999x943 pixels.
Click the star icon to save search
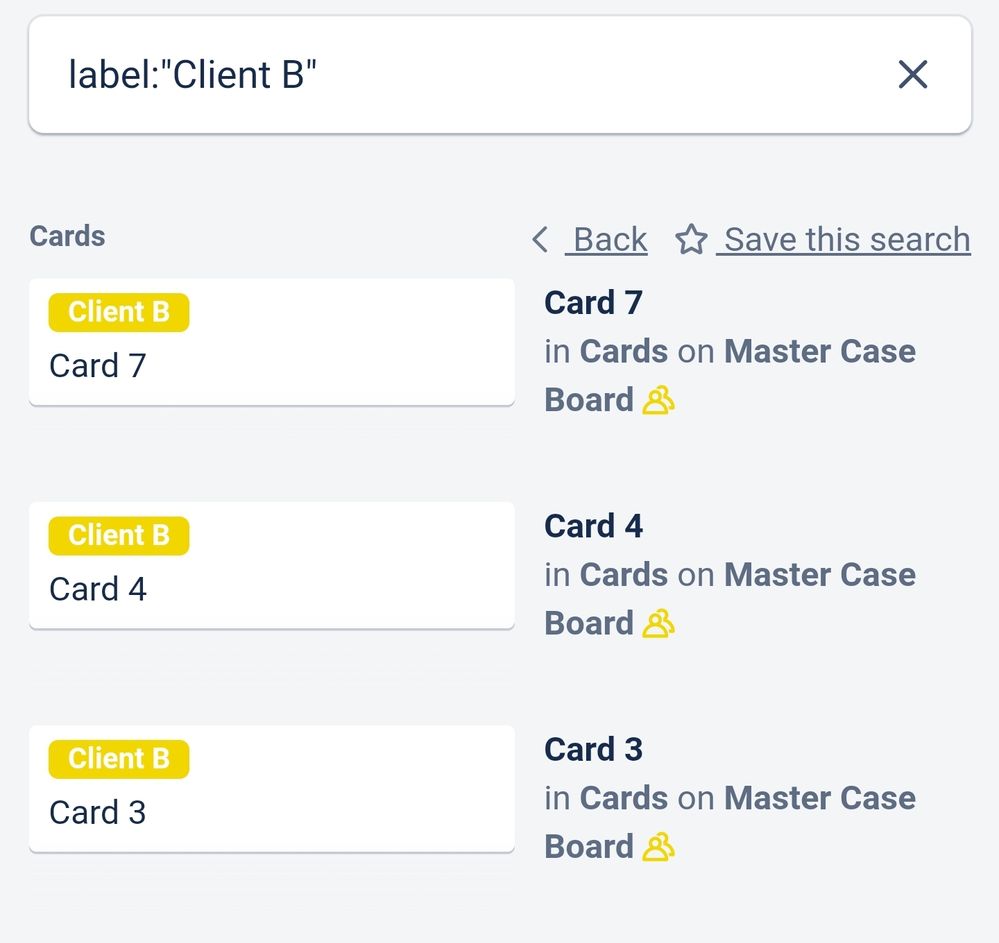pos(691,240)
